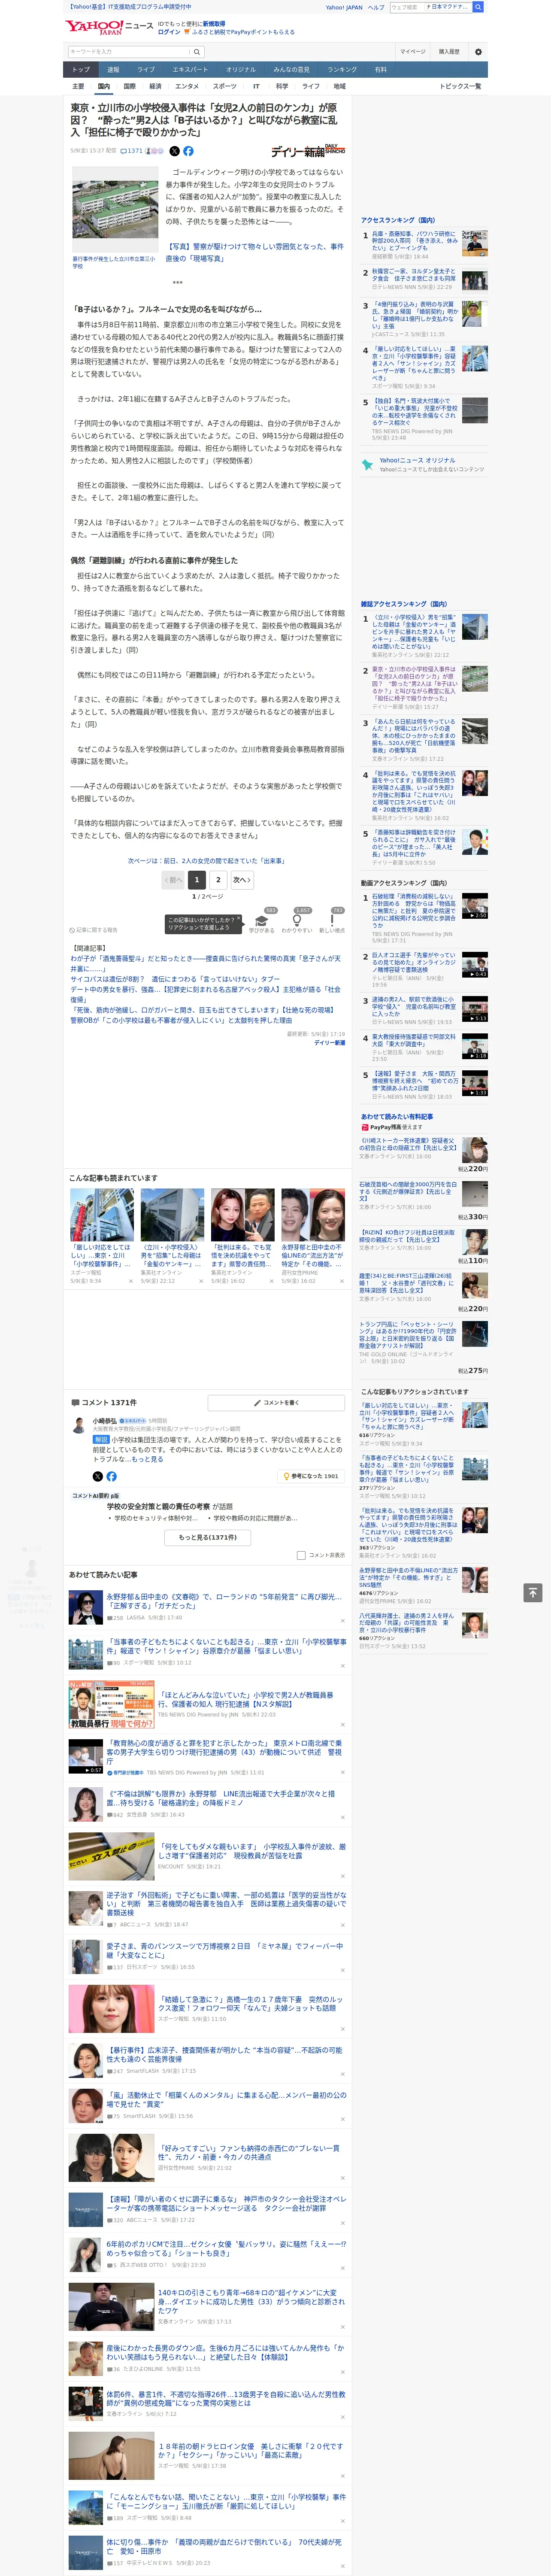Click the scroll-to-top arrow button
Image resolution: width=551 pixels, height=2576 pixels.
click(x=533, y=1593)
